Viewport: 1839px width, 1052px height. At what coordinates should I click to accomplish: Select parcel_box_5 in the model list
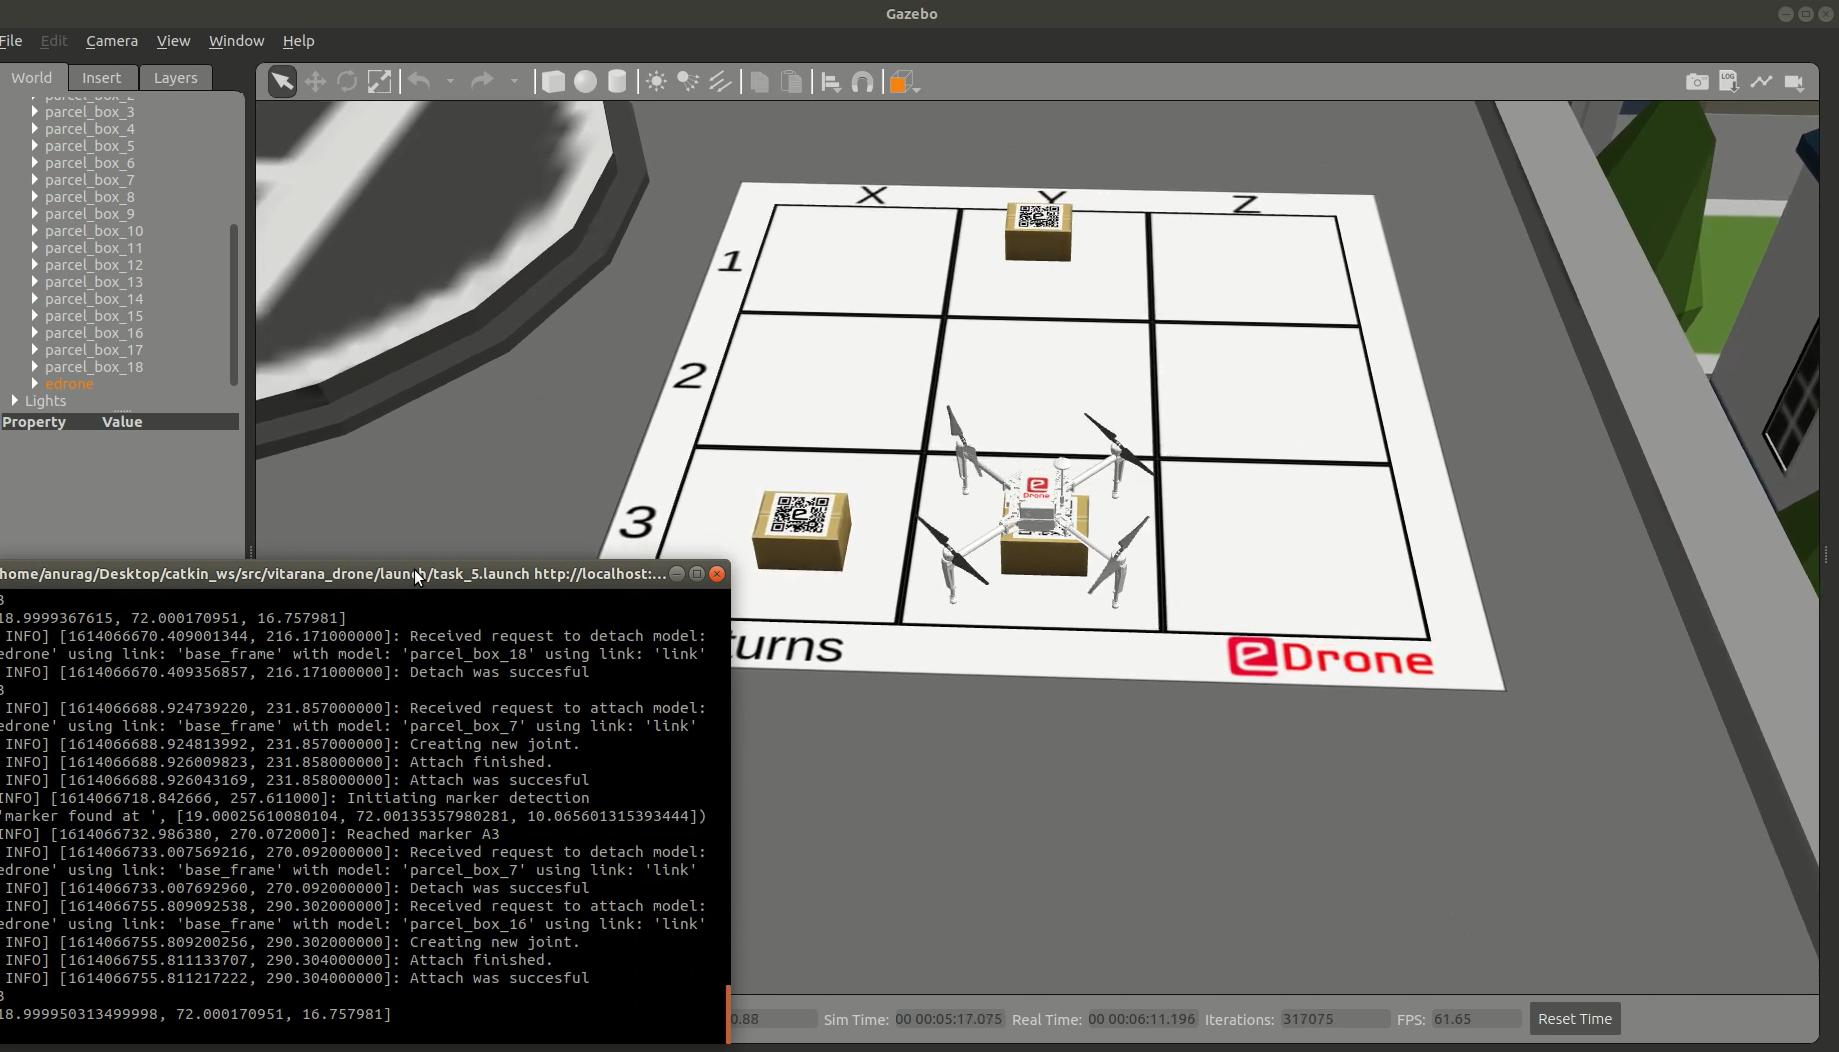click(90, 146)
